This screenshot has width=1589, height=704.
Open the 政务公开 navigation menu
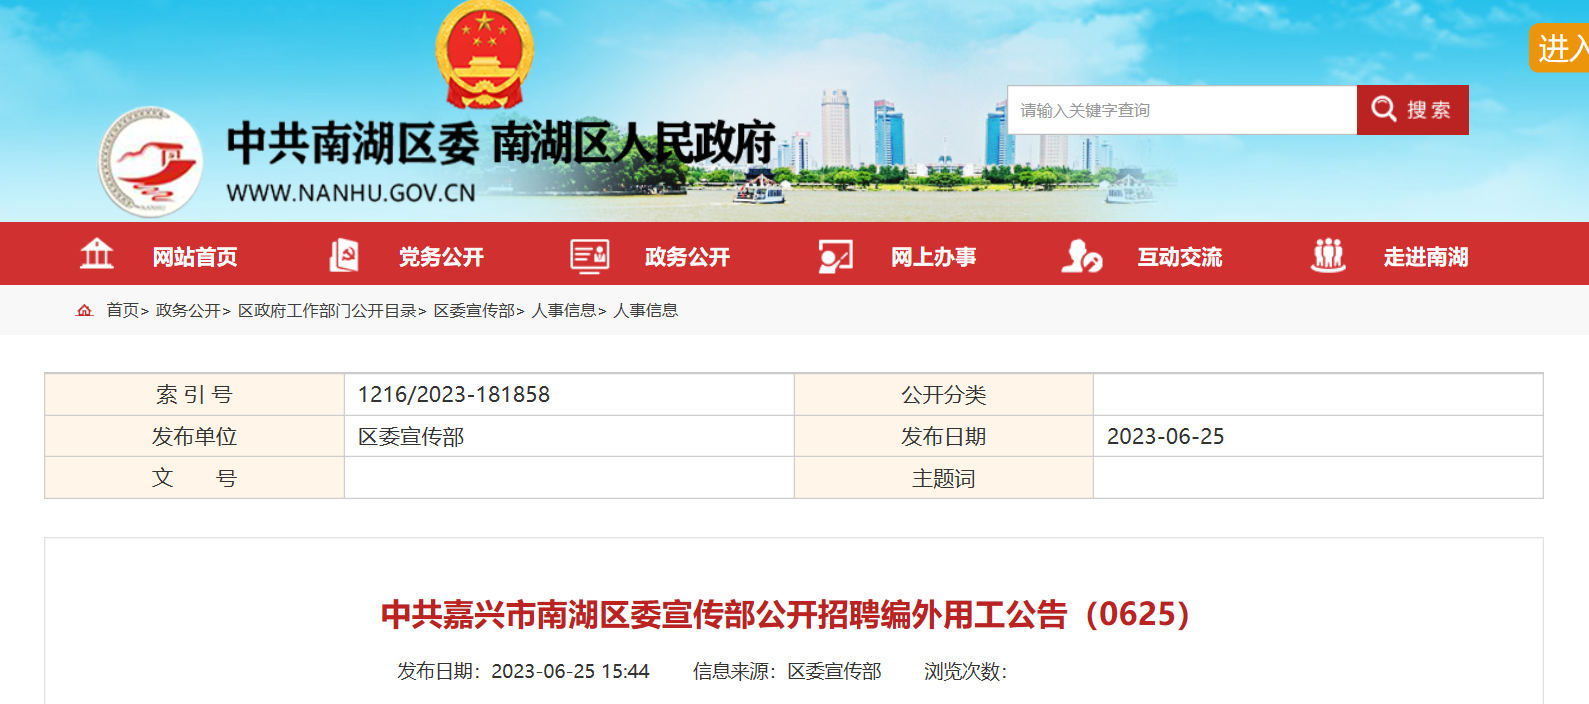[x=687, y=257]
